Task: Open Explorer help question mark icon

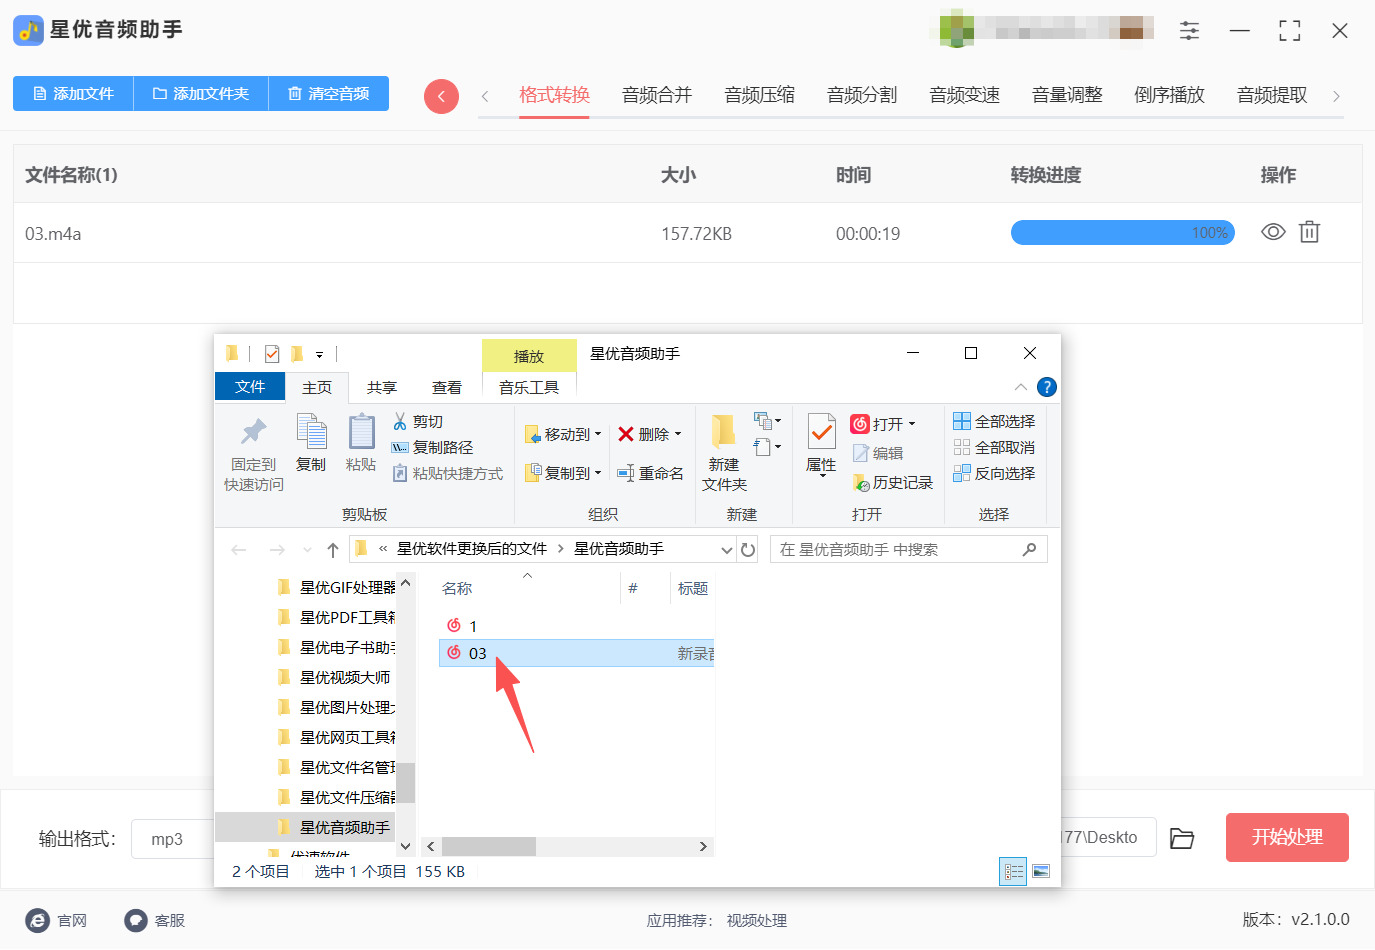Action: pos(1047,387)
